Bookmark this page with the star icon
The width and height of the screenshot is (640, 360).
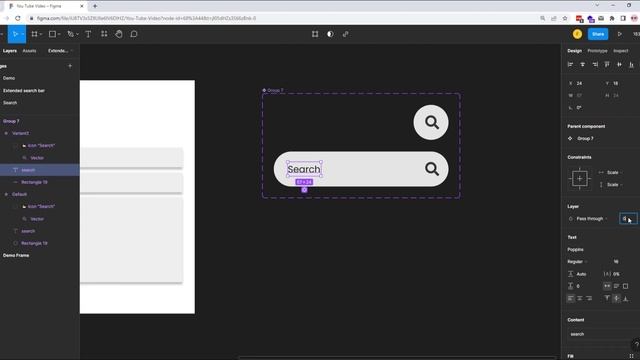[565, 18]
